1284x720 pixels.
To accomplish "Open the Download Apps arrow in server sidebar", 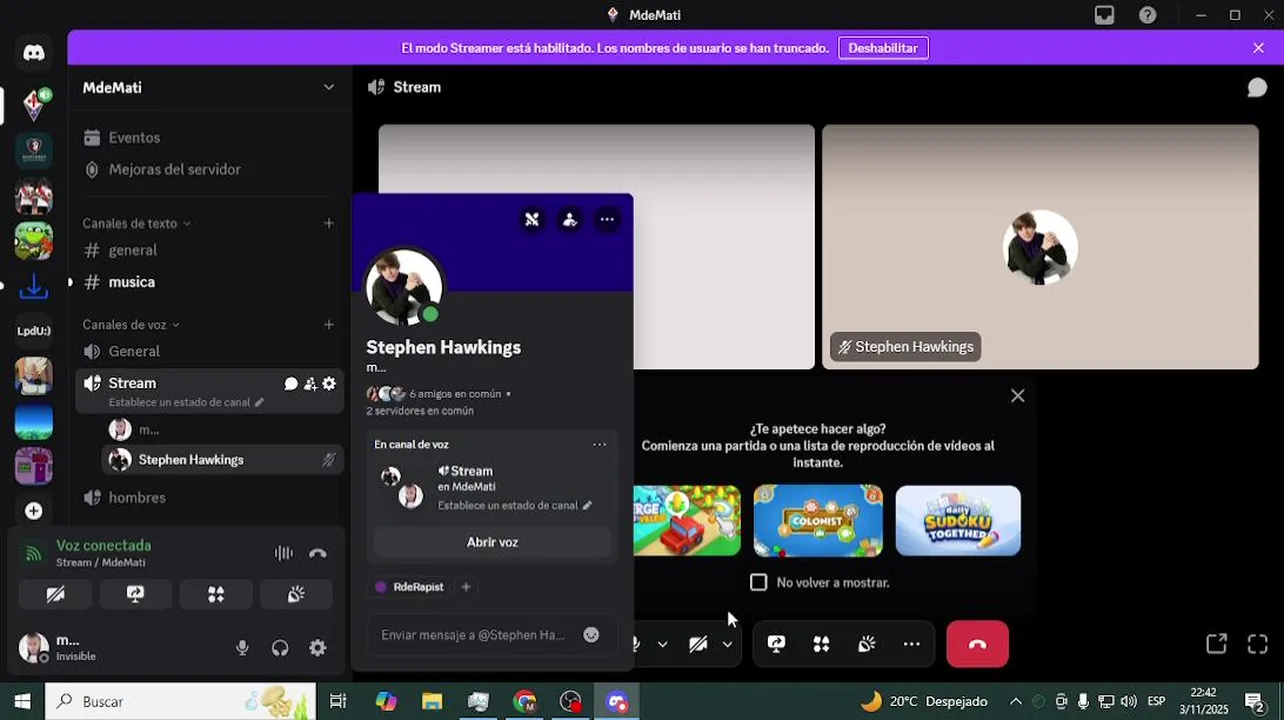I will [34, 287].
